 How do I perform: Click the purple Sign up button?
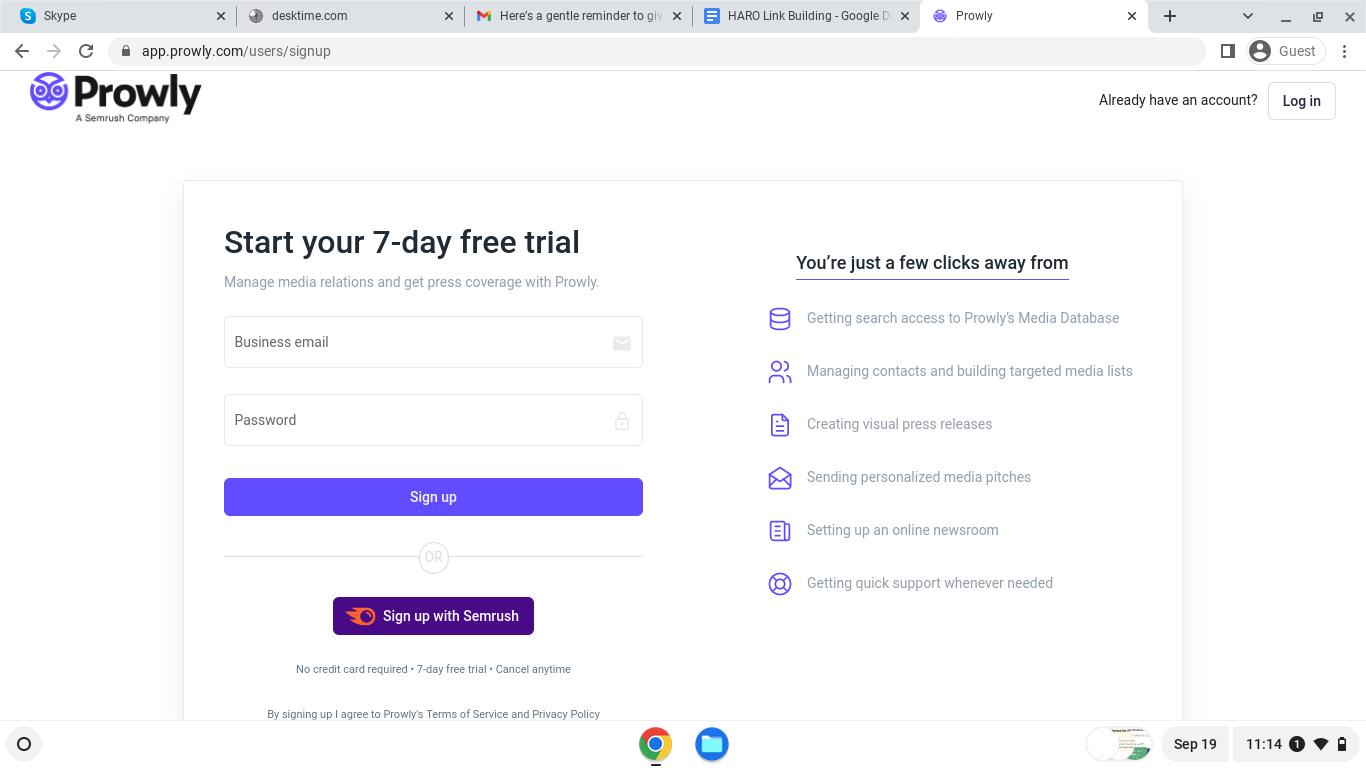click(x=433, y=497)
